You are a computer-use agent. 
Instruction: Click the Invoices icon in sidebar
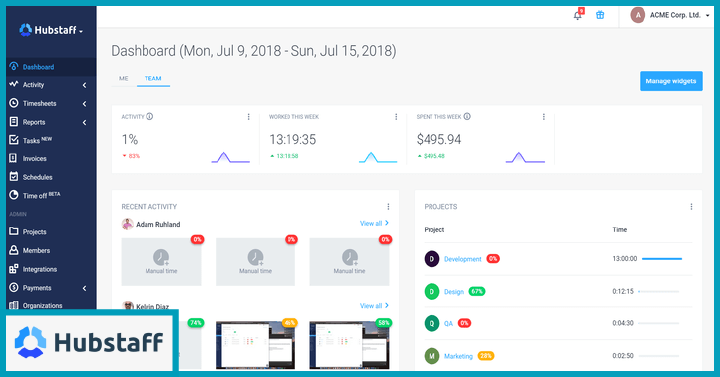coord(13,158)
